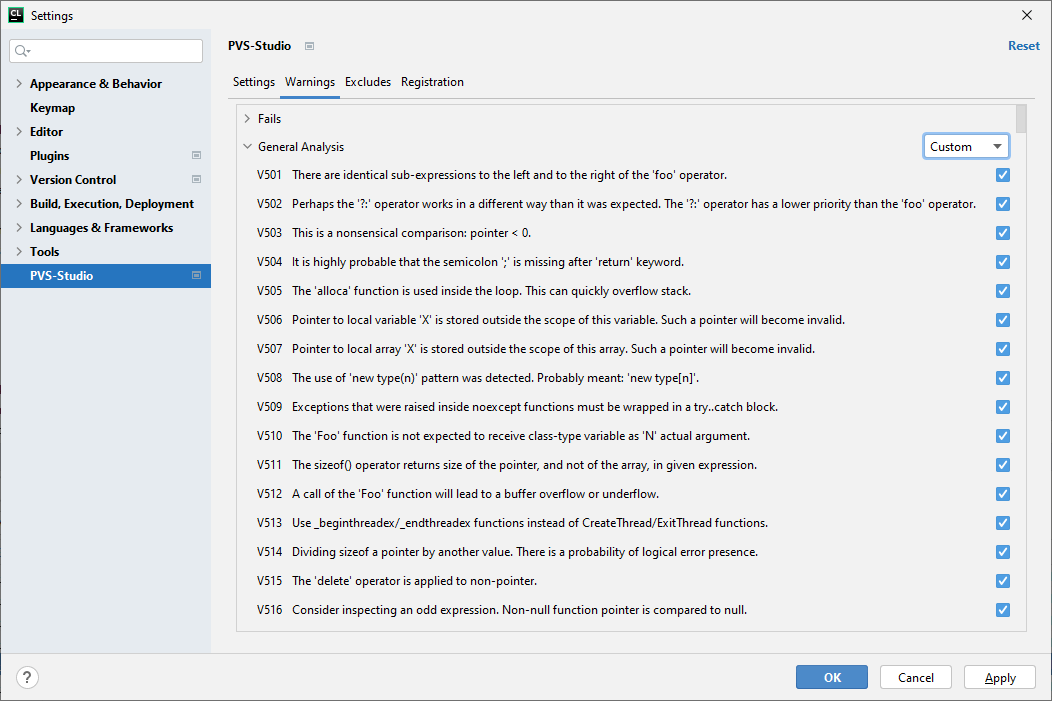The height and width of the screenshot is (701, 1052).
Task: Click the Reset link
Action: tap(1024, 46)
